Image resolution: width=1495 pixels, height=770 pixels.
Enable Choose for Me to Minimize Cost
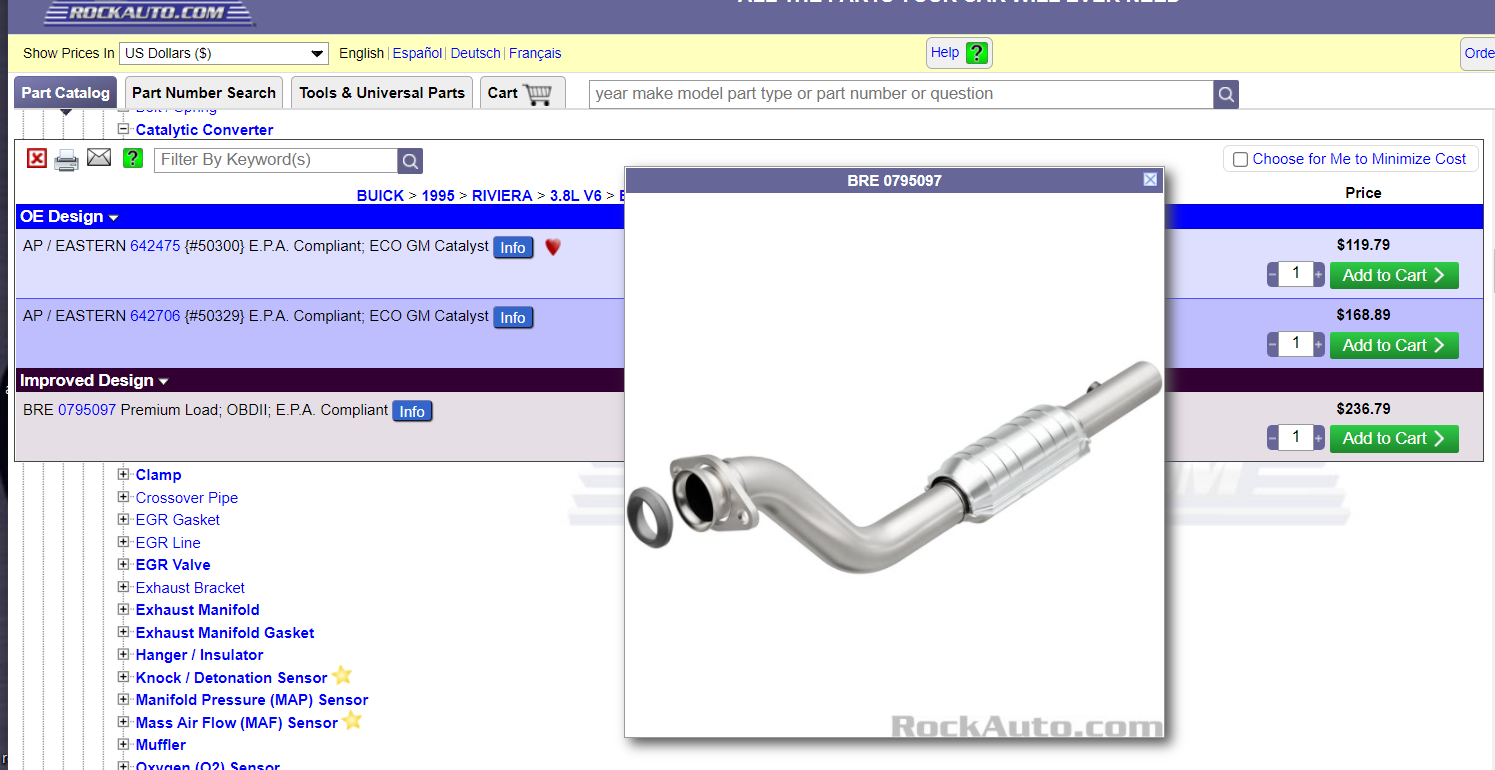pos(1240,159)
